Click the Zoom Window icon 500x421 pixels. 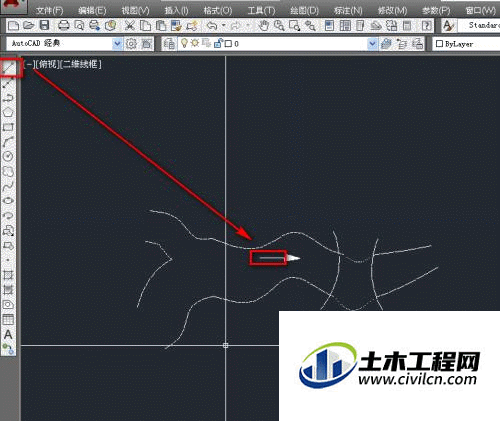pyautogui.click(x=295, y=25)
